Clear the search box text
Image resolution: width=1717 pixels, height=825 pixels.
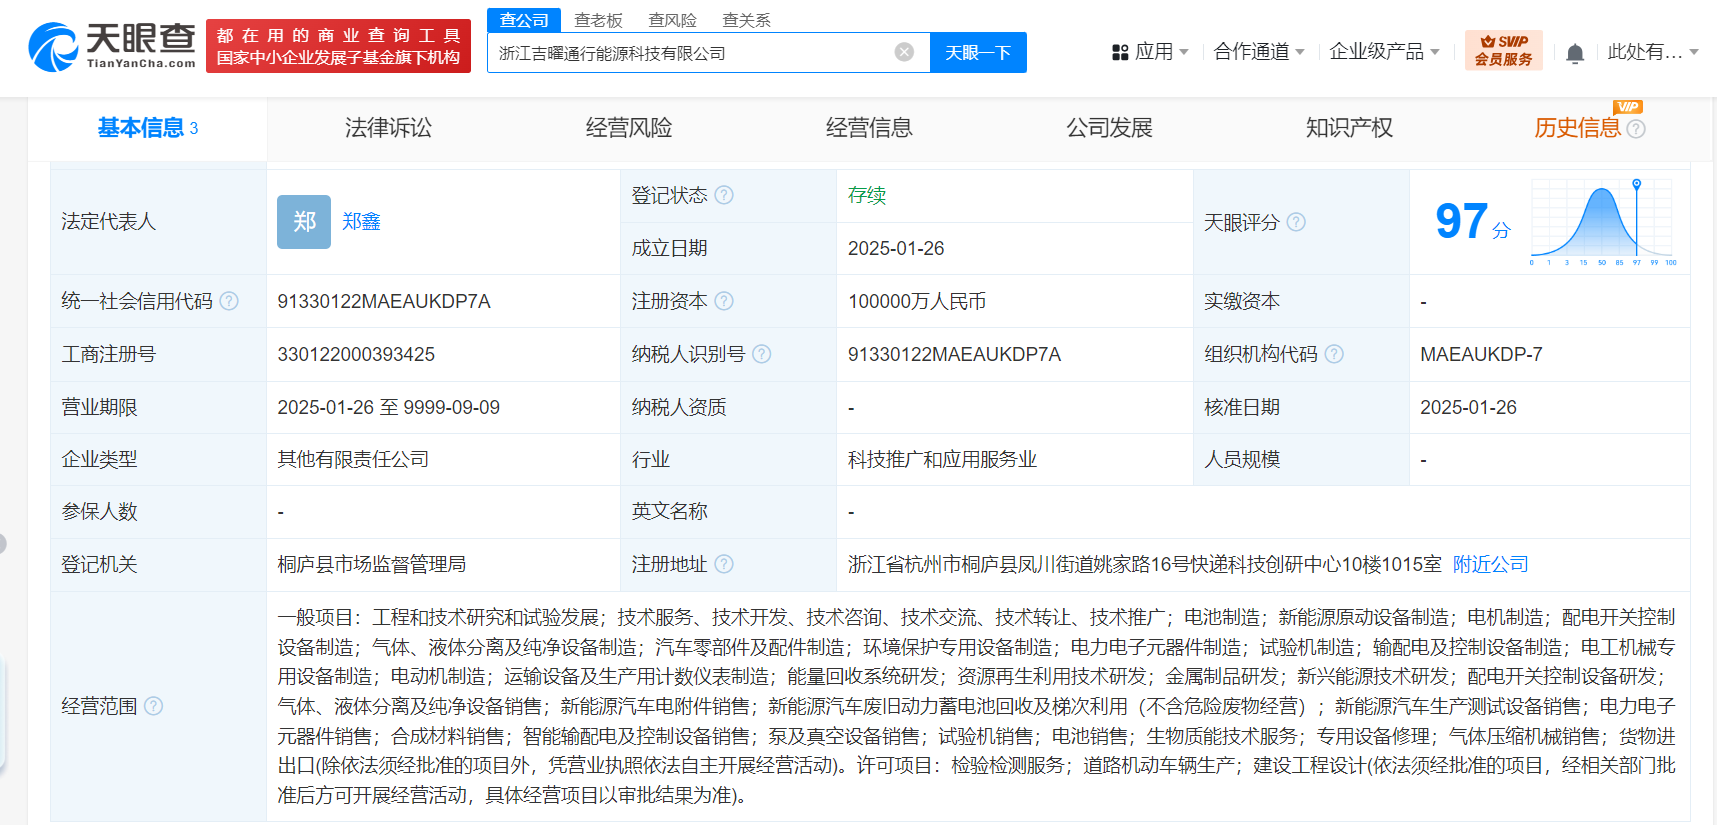click(x=904, y=52)
